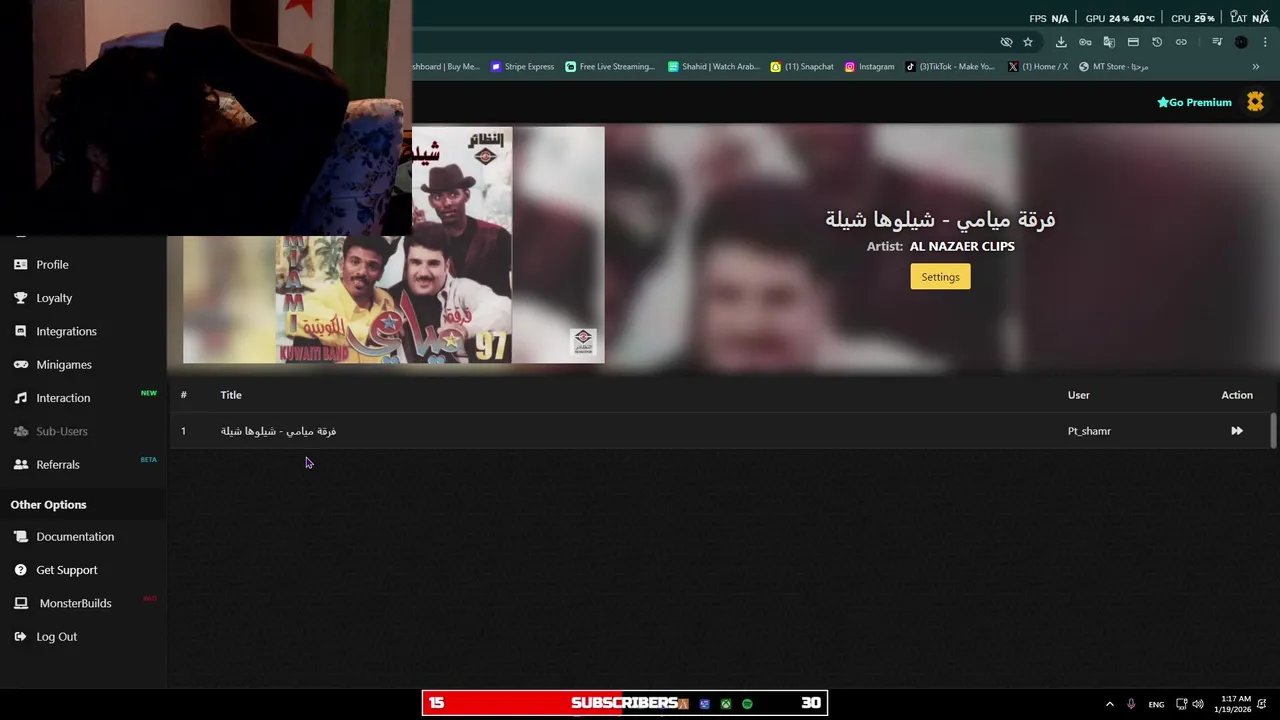The width and height of the screenshot is (1280, 720).
Task: Open the Stripe Express bookmark
Action: pyautogui.click(x=522, y=67)
